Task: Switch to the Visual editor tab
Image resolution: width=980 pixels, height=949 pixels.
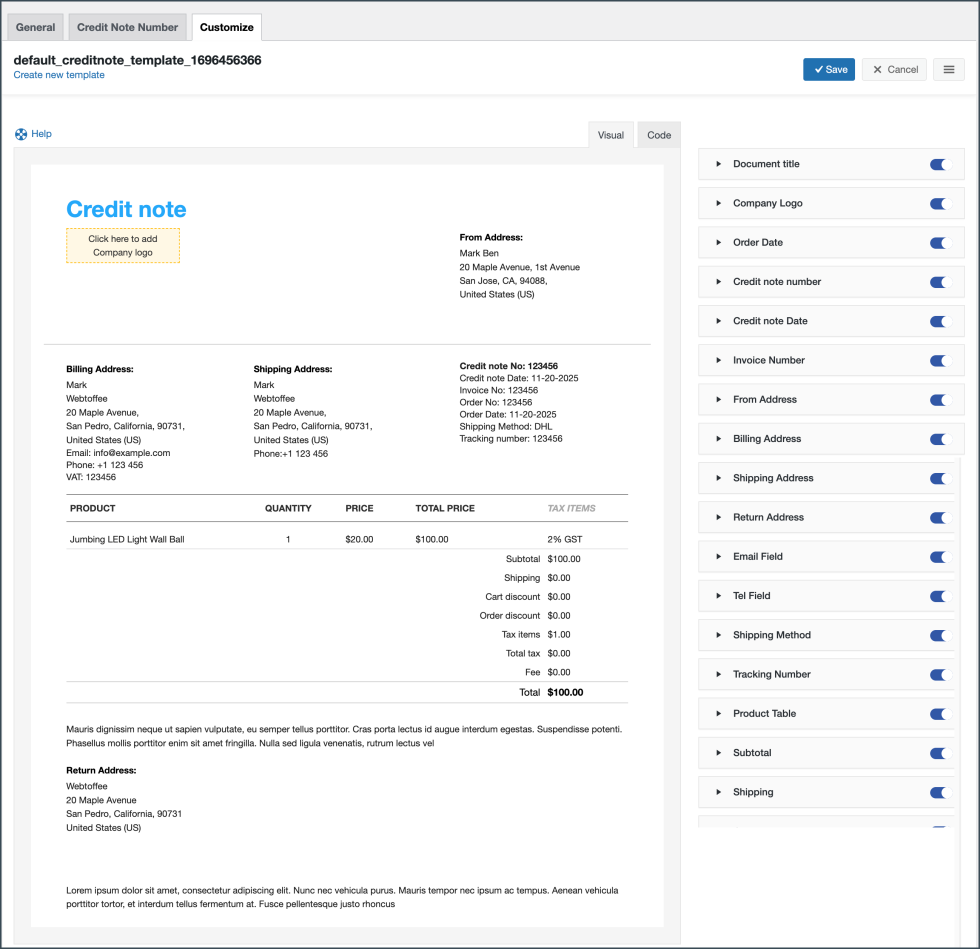Action: click(x=611, y=135)
